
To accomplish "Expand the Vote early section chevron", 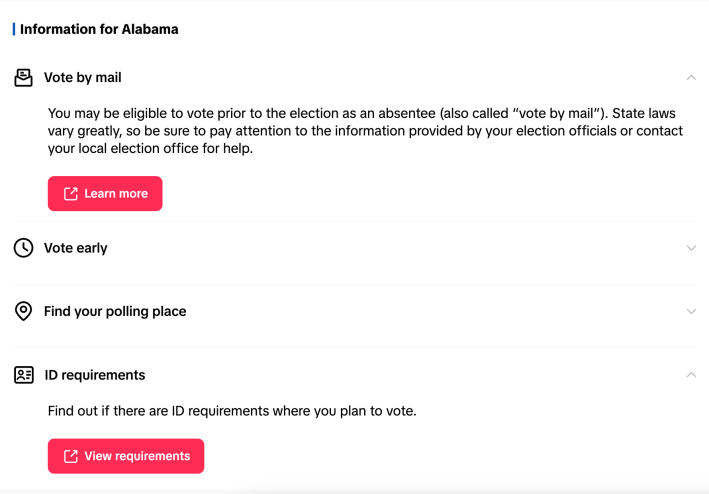I will 691,248.
